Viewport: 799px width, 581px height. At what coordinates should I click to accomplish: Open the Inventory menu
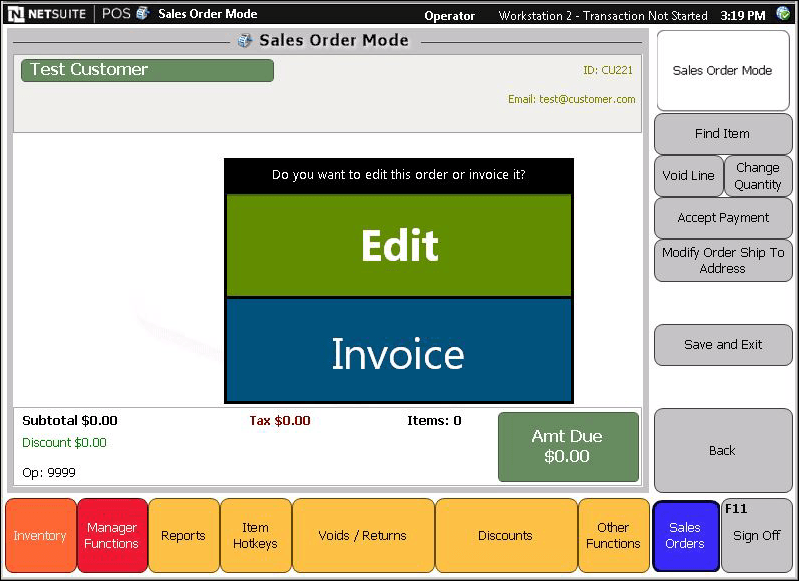point(41,536)
